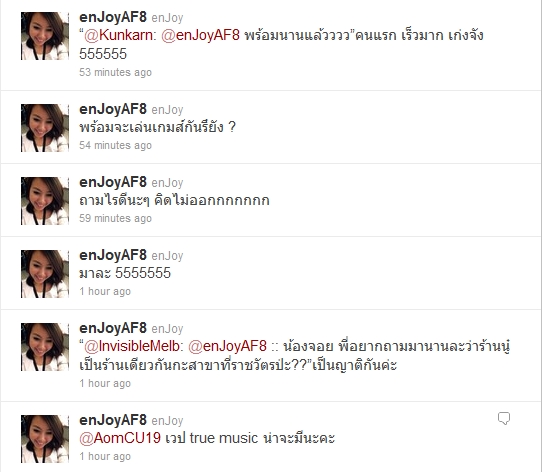Click the '54 minutes ago' timestamp
542x472 pixels.
115,145
